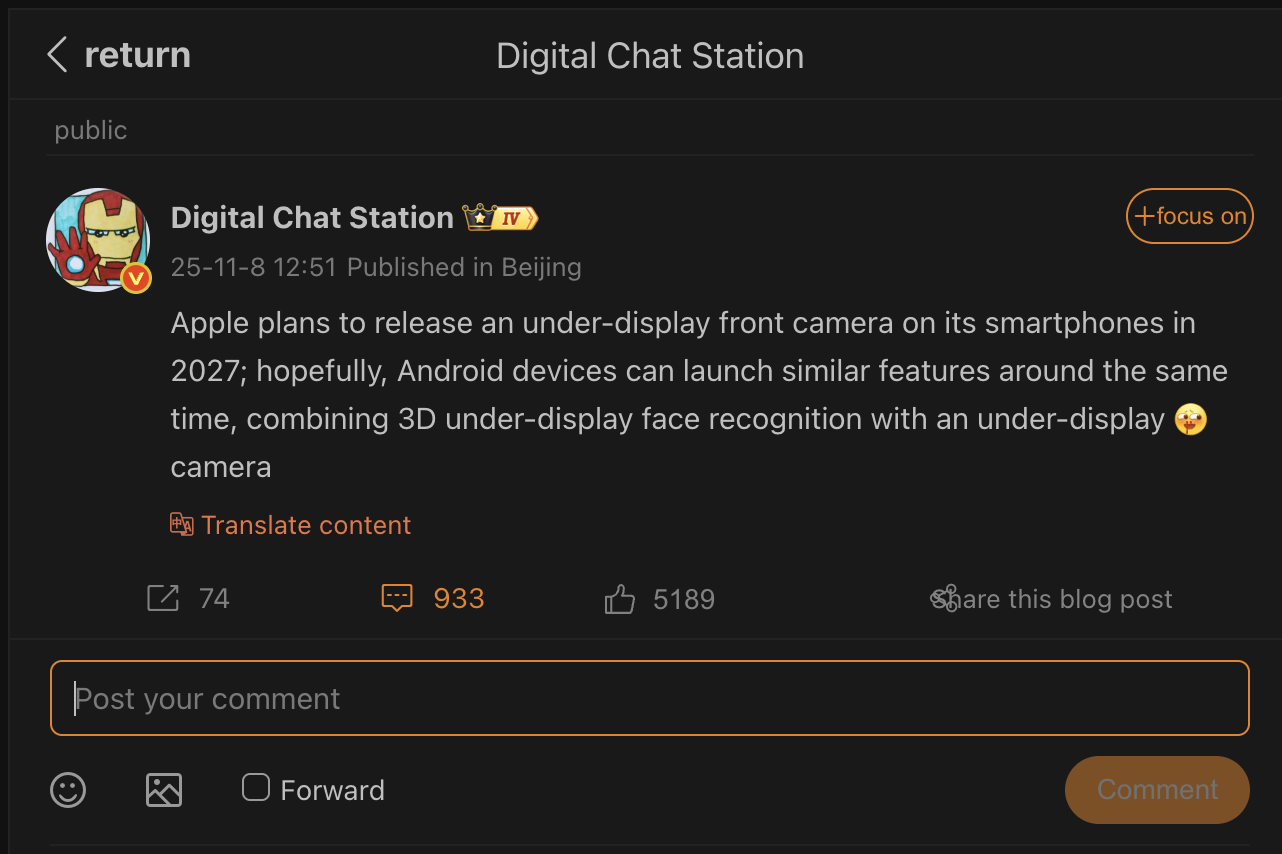
Task: Follow the account via 'focus on' button
Action: click(1189, 215)
